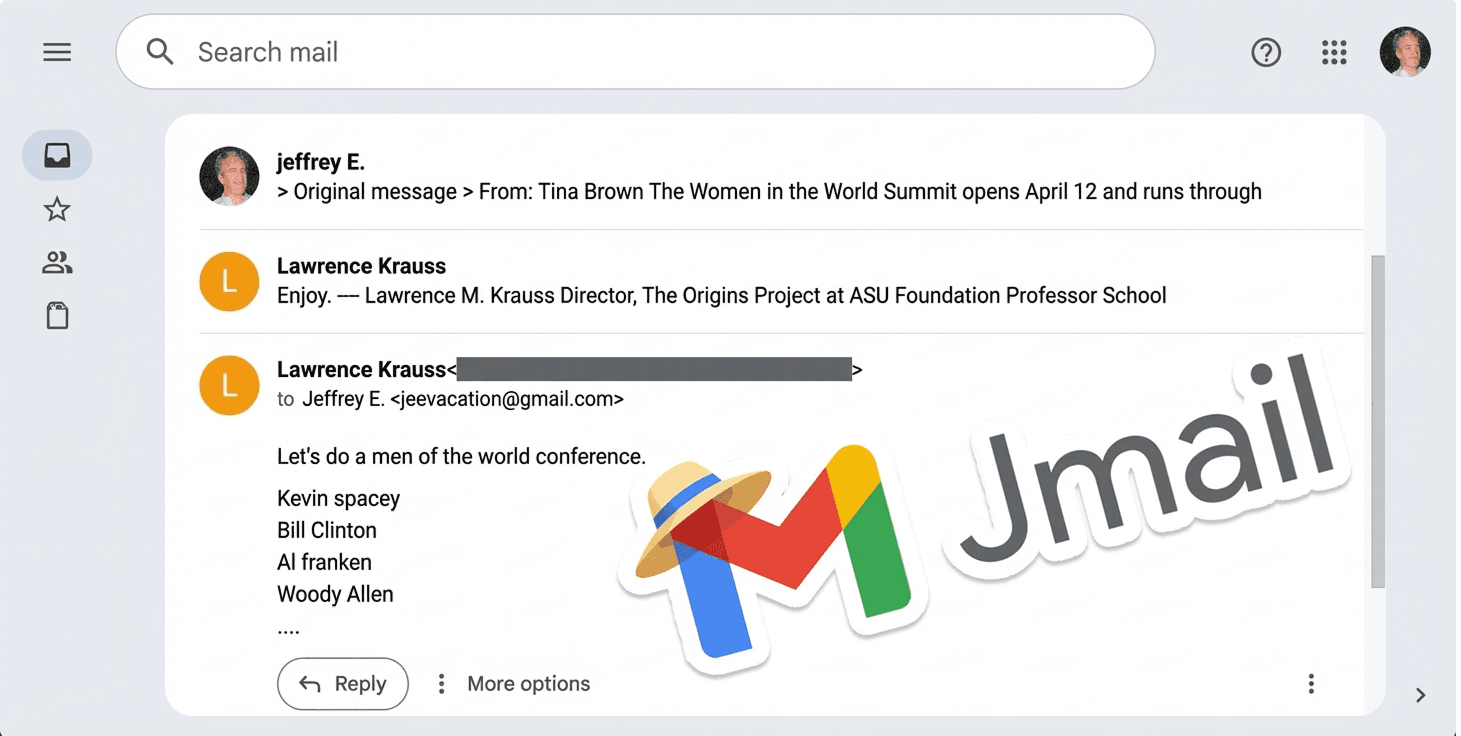This screenshot has height=736, width=1461.
Task: Open the Inbox folder icon
Action: tap(57, 155)
